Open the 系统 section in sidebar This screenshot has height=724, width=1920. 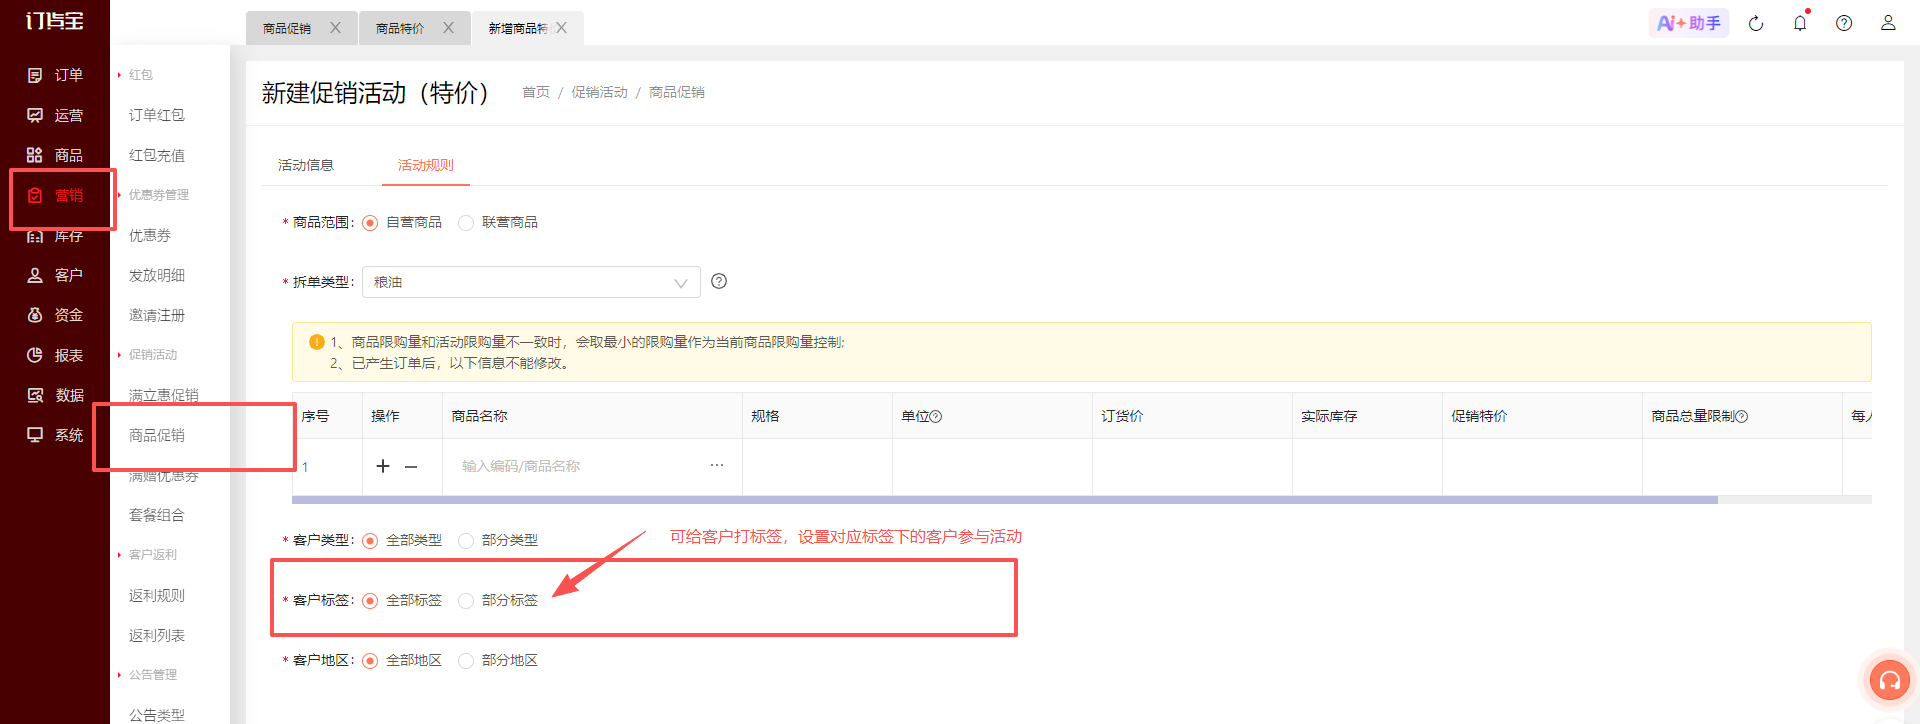55,435
